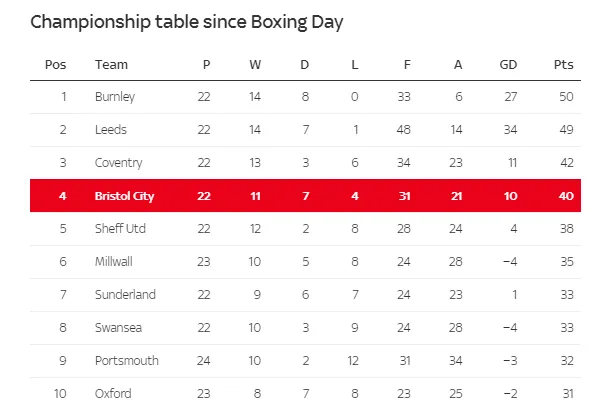Click Bristol City's 40 points cell
Screen dimensions: 604x420
(x=566, y=196)
